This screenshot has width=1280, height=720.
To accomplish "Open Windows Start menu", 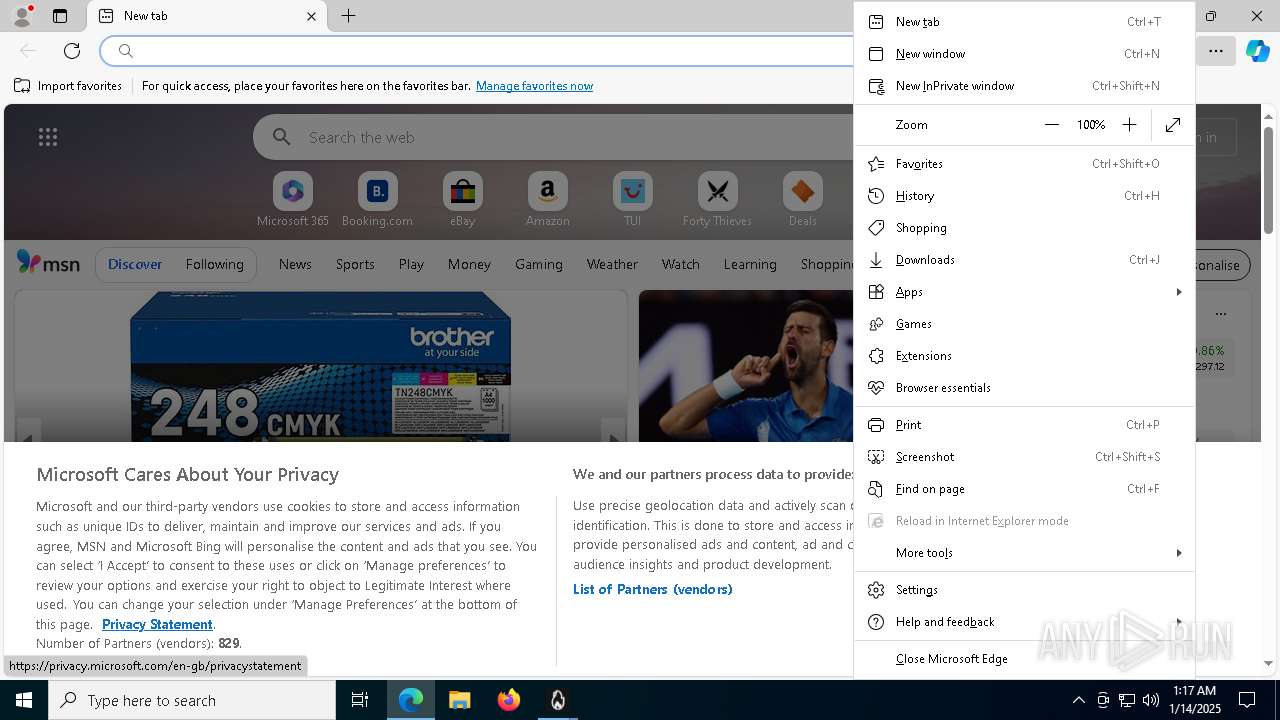I will click(x=24, y=700).
